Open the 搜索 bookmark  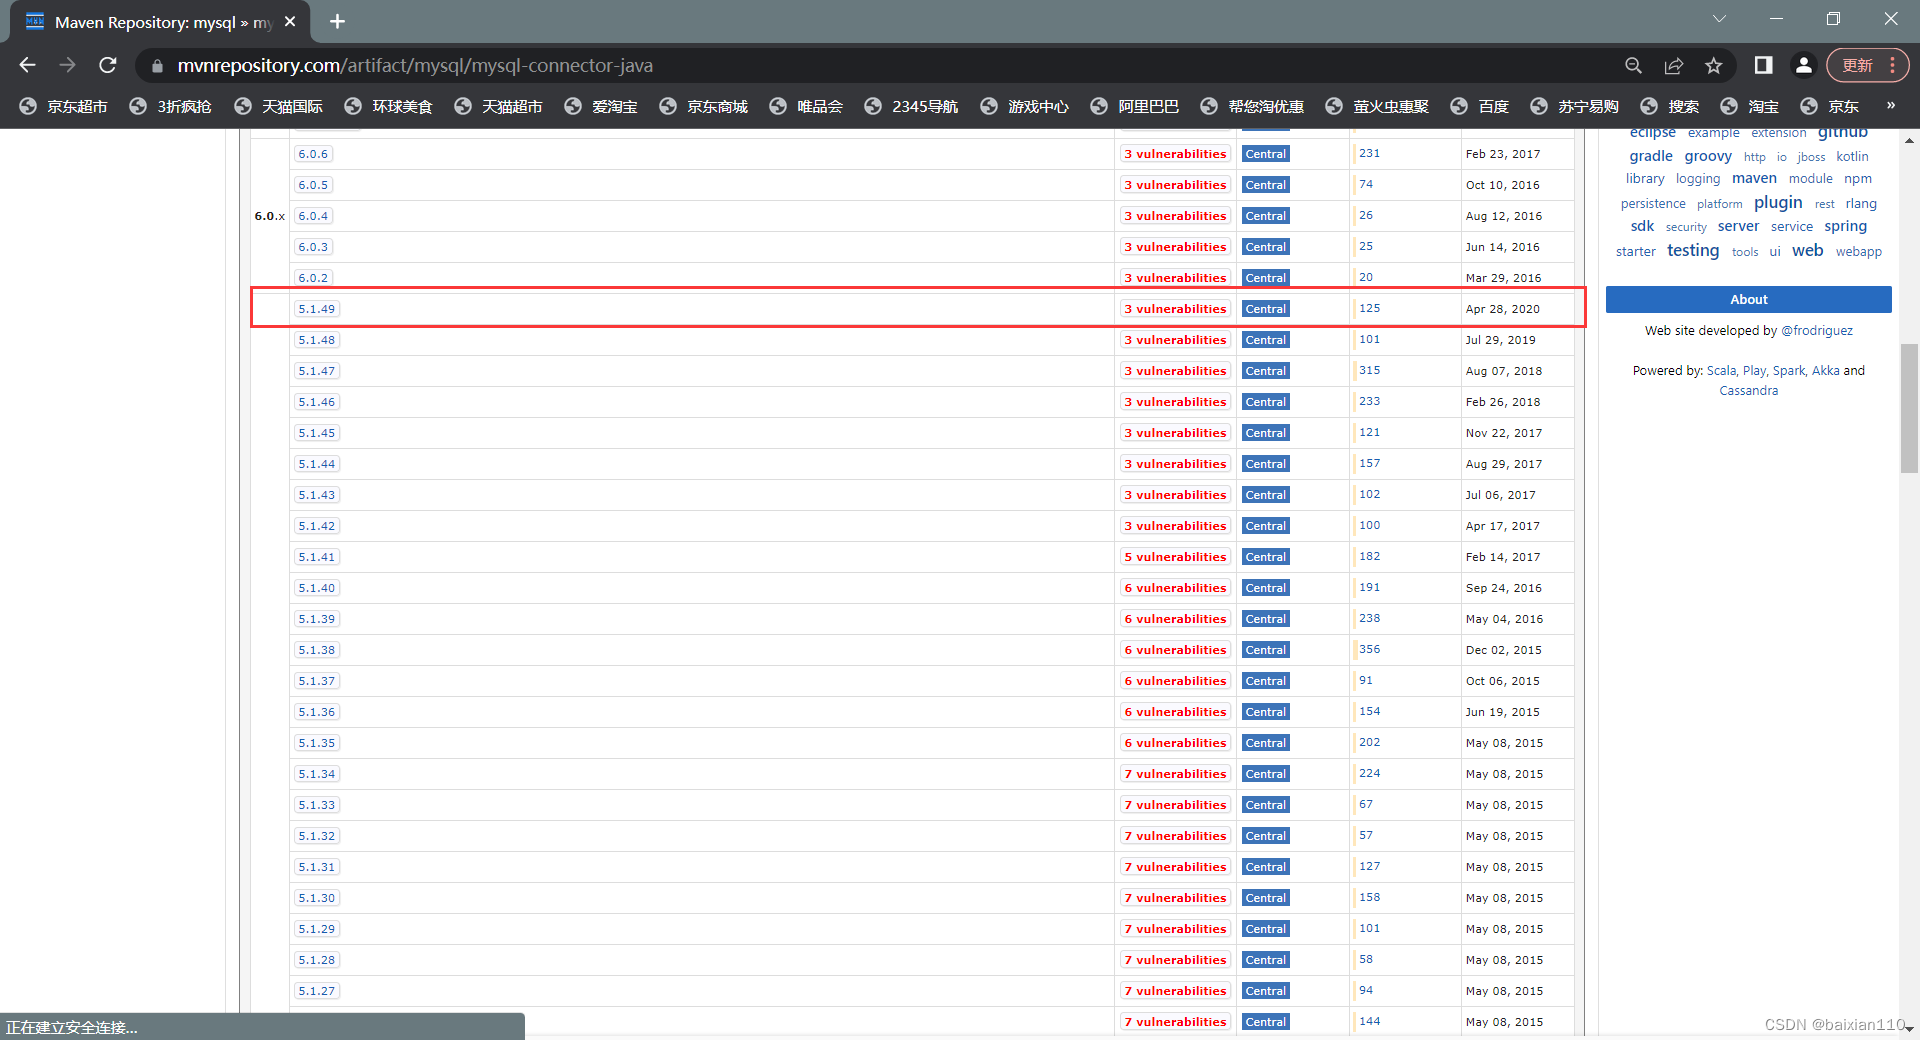coord(1669,106)
